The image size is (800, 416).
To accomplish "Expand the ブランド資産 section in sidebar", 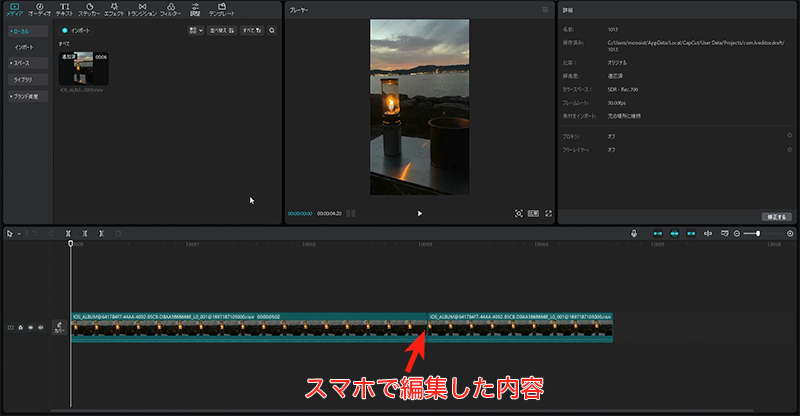I will pyautogui.click(x=28, y=96).
